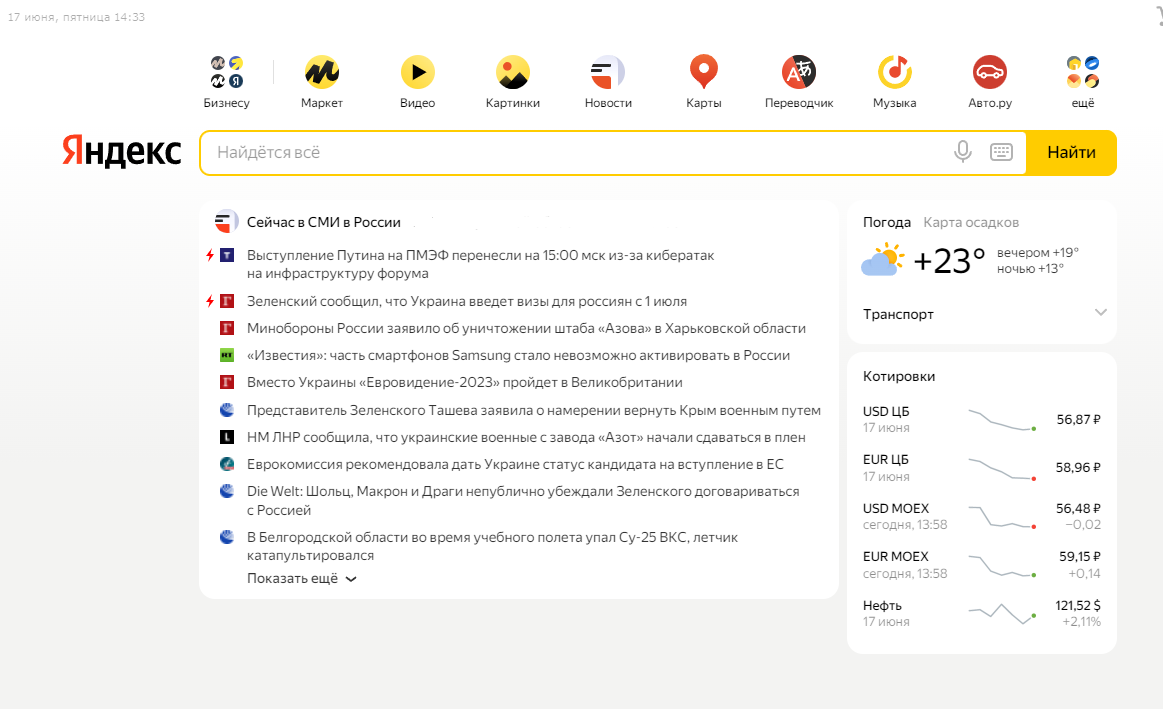The width and height of the screenshot is (1163, 709).
Task: Click the source icon beside Евровидение-2023 headline
Action: point(227,382)
